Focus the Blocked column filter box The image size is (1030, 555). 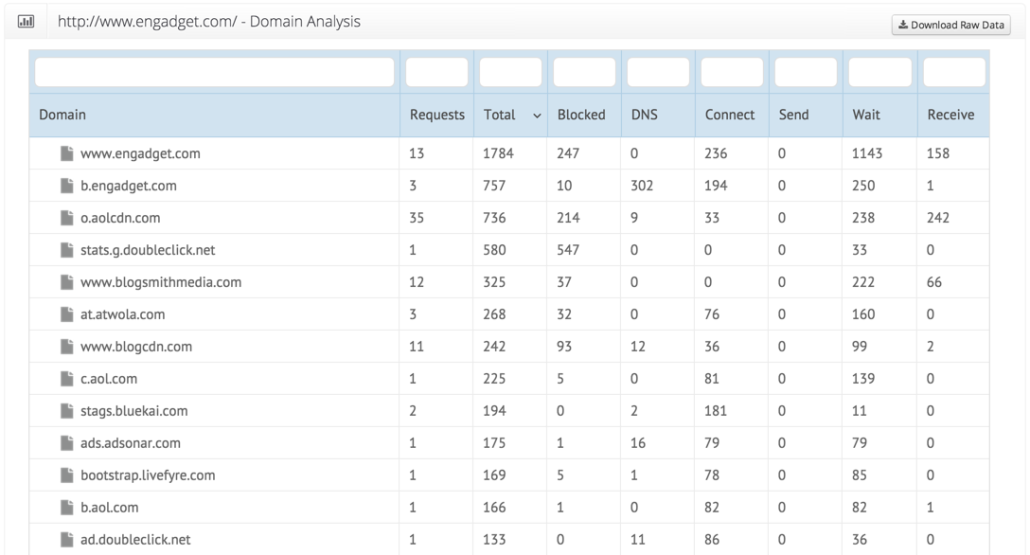click(x=584, y=72)
